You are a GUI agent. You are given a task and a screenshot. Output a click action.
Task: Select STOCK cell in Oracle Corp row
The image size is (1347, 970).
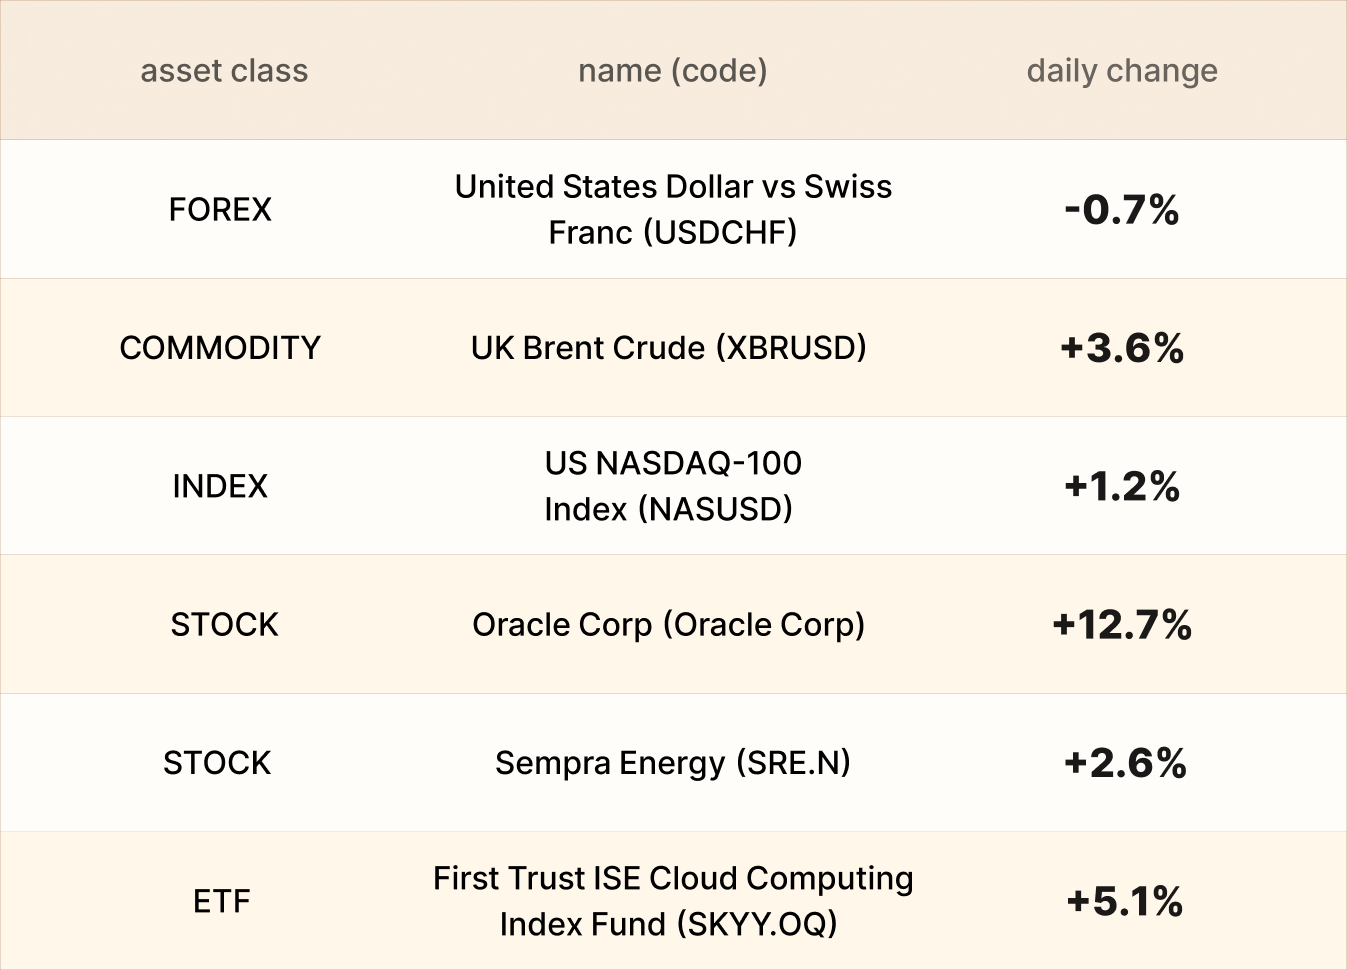coord(224,624)
